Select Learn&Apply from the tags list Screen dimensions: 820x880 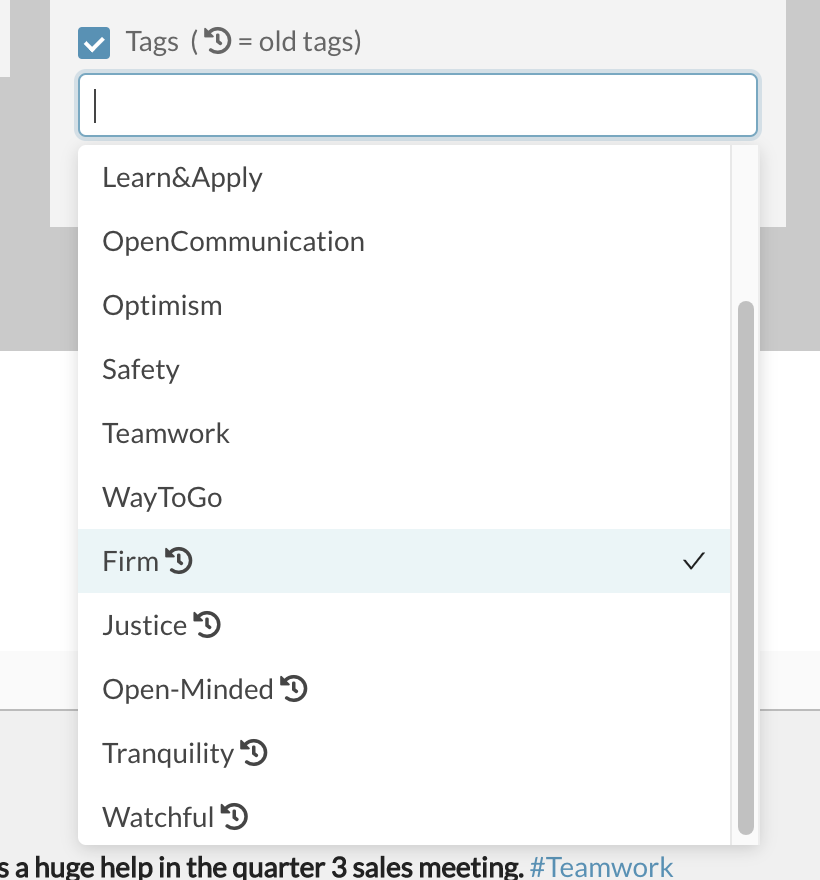(x=404, y=177)
